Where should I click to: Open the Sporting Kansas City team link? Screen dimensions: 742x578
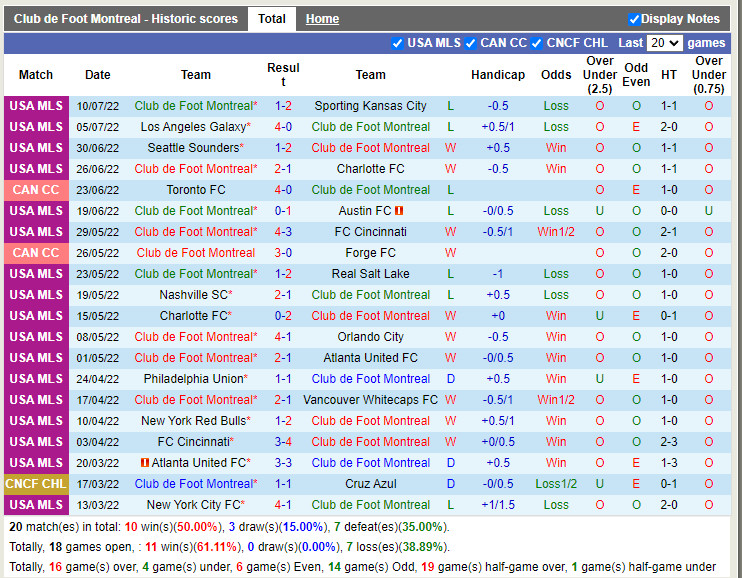pos(370,106)
